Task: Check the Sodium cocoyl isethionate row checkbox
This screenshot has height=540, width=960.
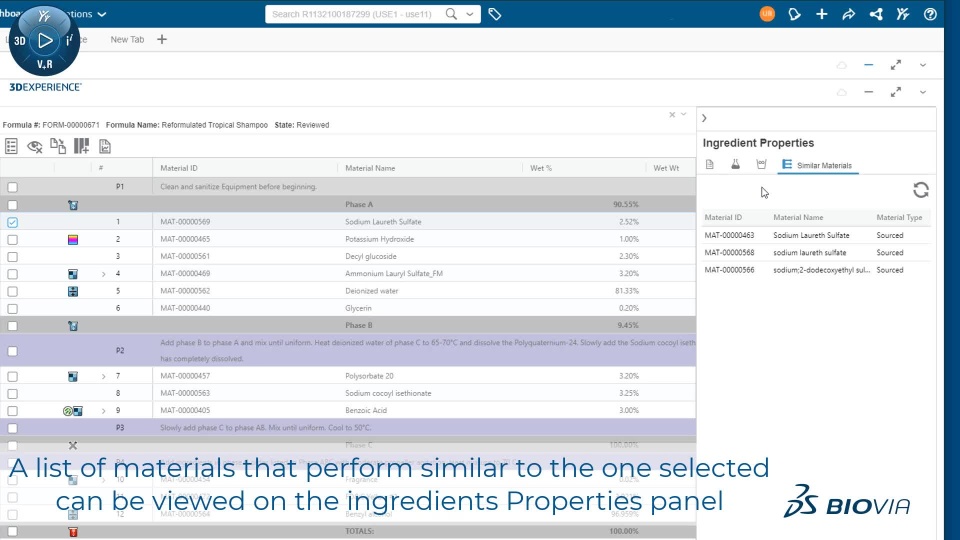Action: (x=13, y=393)
